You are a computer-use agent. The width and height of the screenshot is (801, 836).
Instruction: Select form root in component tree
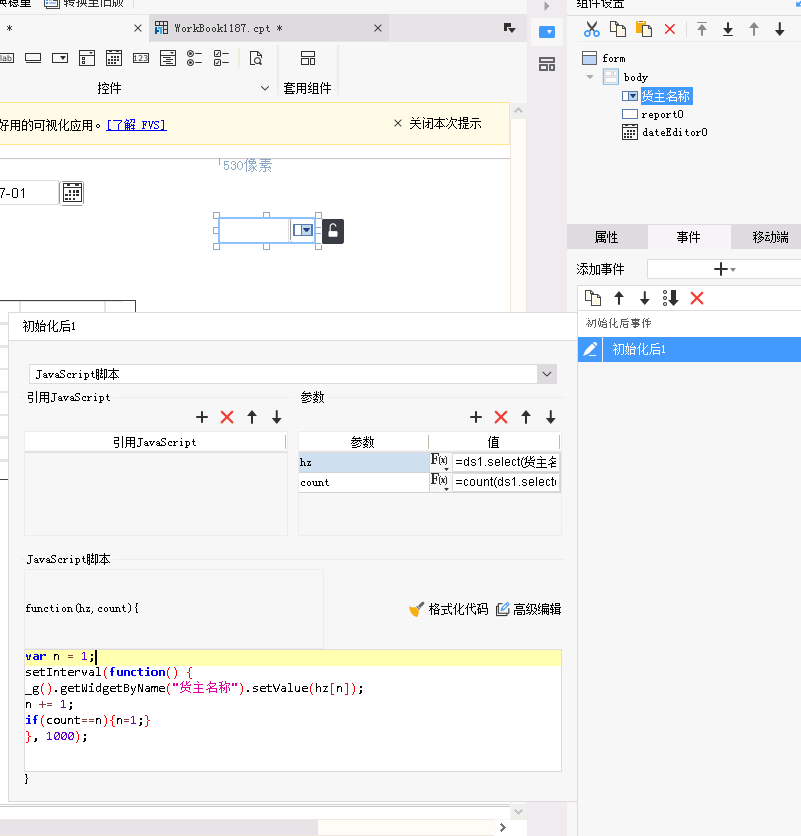click(x=614, y=59)
